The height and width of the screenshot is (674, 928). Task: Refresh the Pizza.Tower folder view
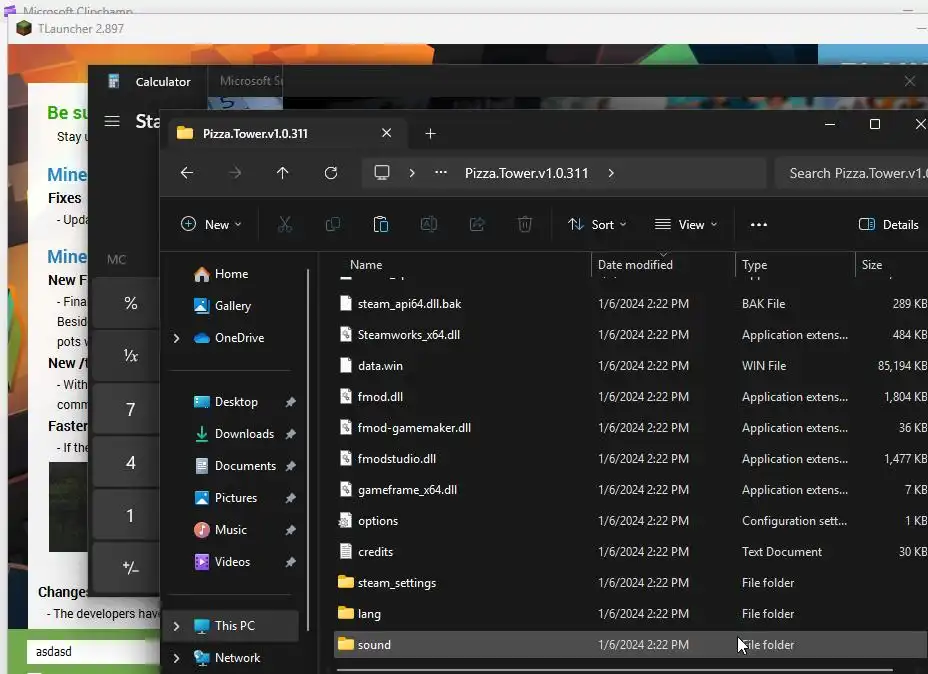pos(331,173)
